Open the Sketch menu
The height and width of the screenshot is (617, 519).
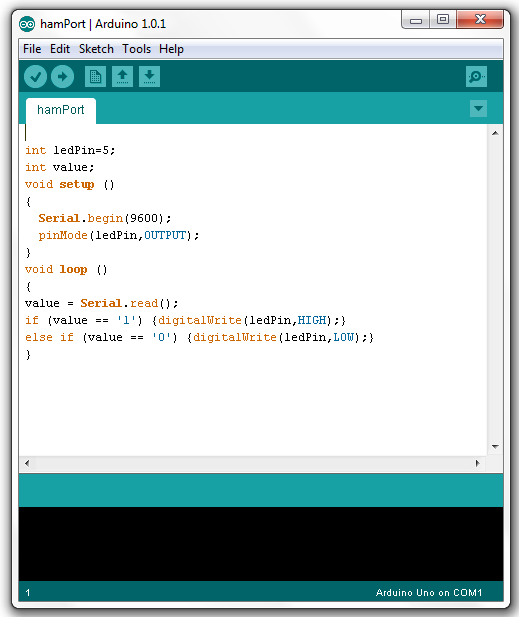pyautogui.click(x=96, y=49)
